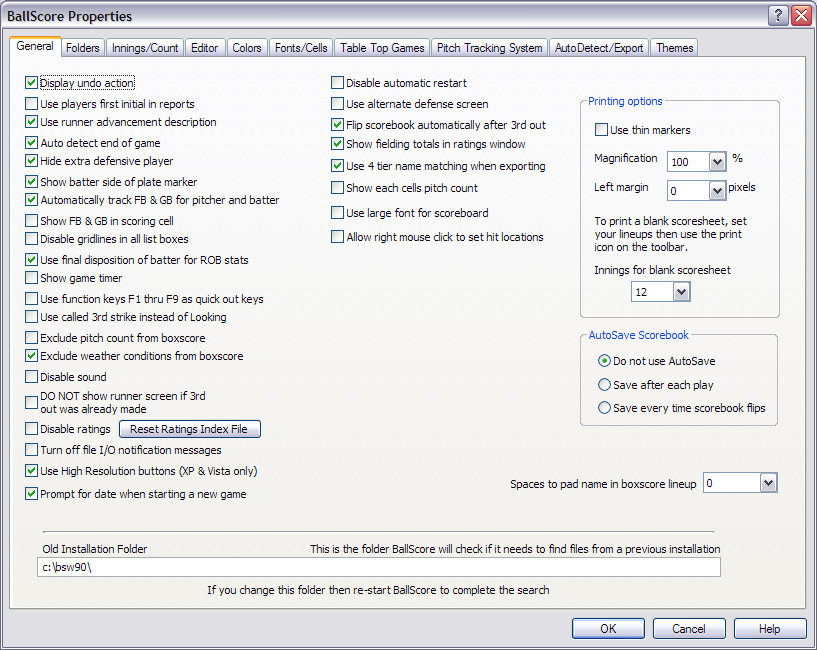Select Save every time scorebook flips
817x650 pixels.
(604, 408)
